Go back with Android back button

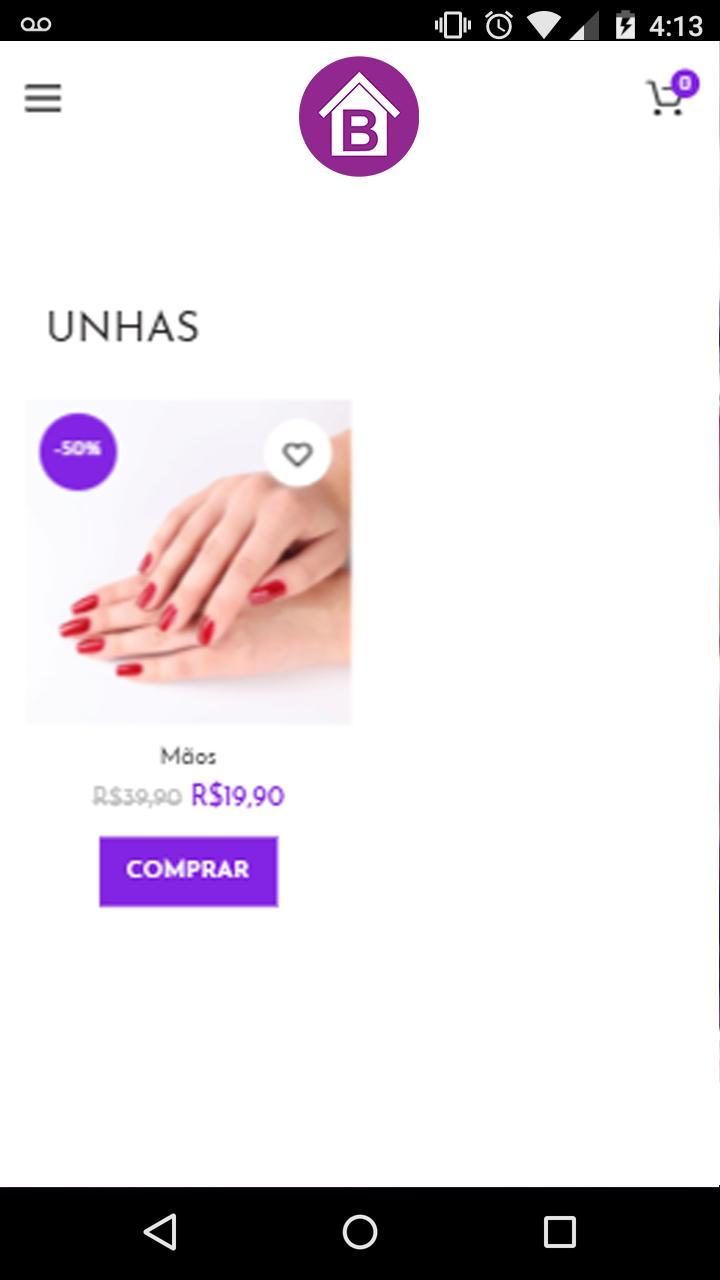[x=160, y=1232]
